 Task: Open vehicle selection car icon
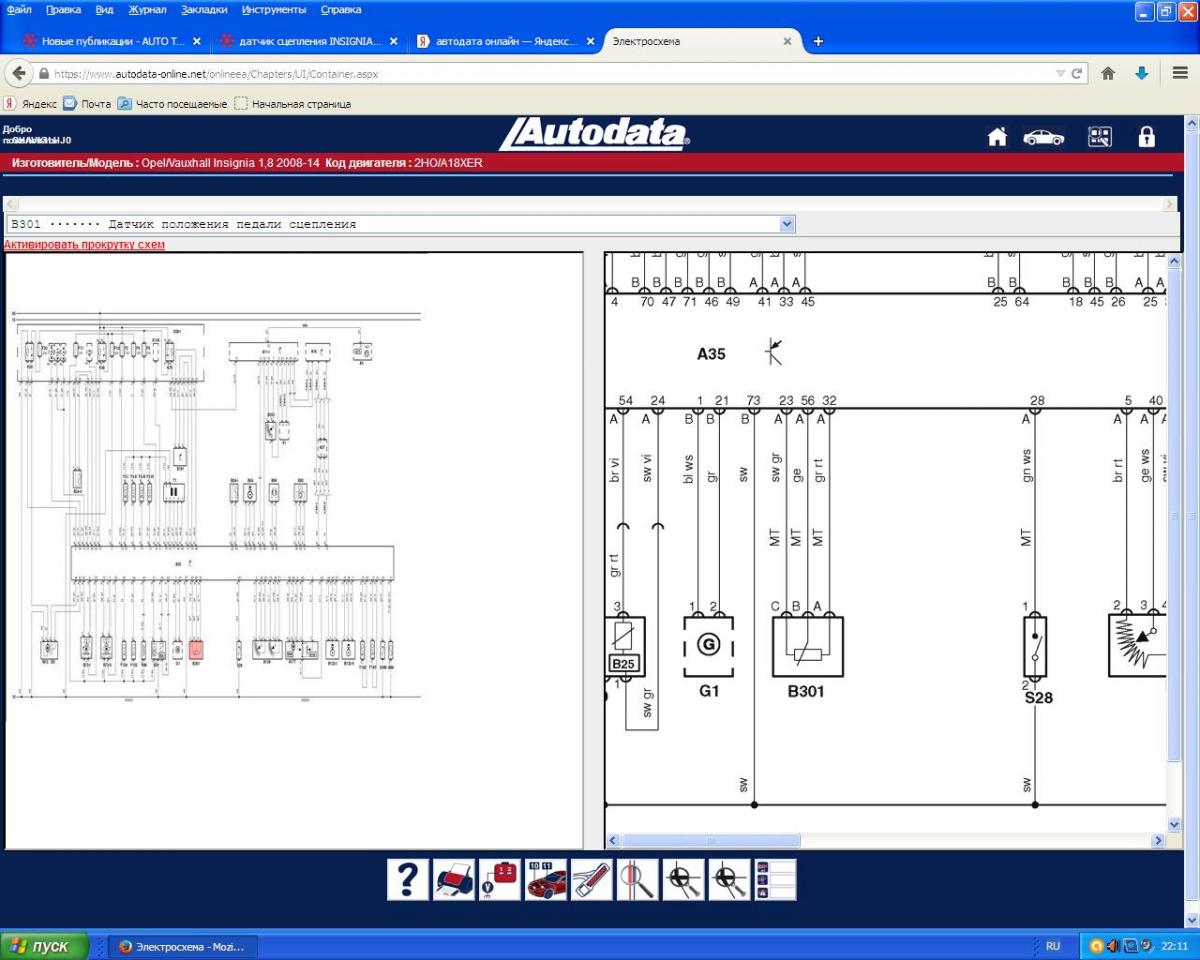point(1043,137)
